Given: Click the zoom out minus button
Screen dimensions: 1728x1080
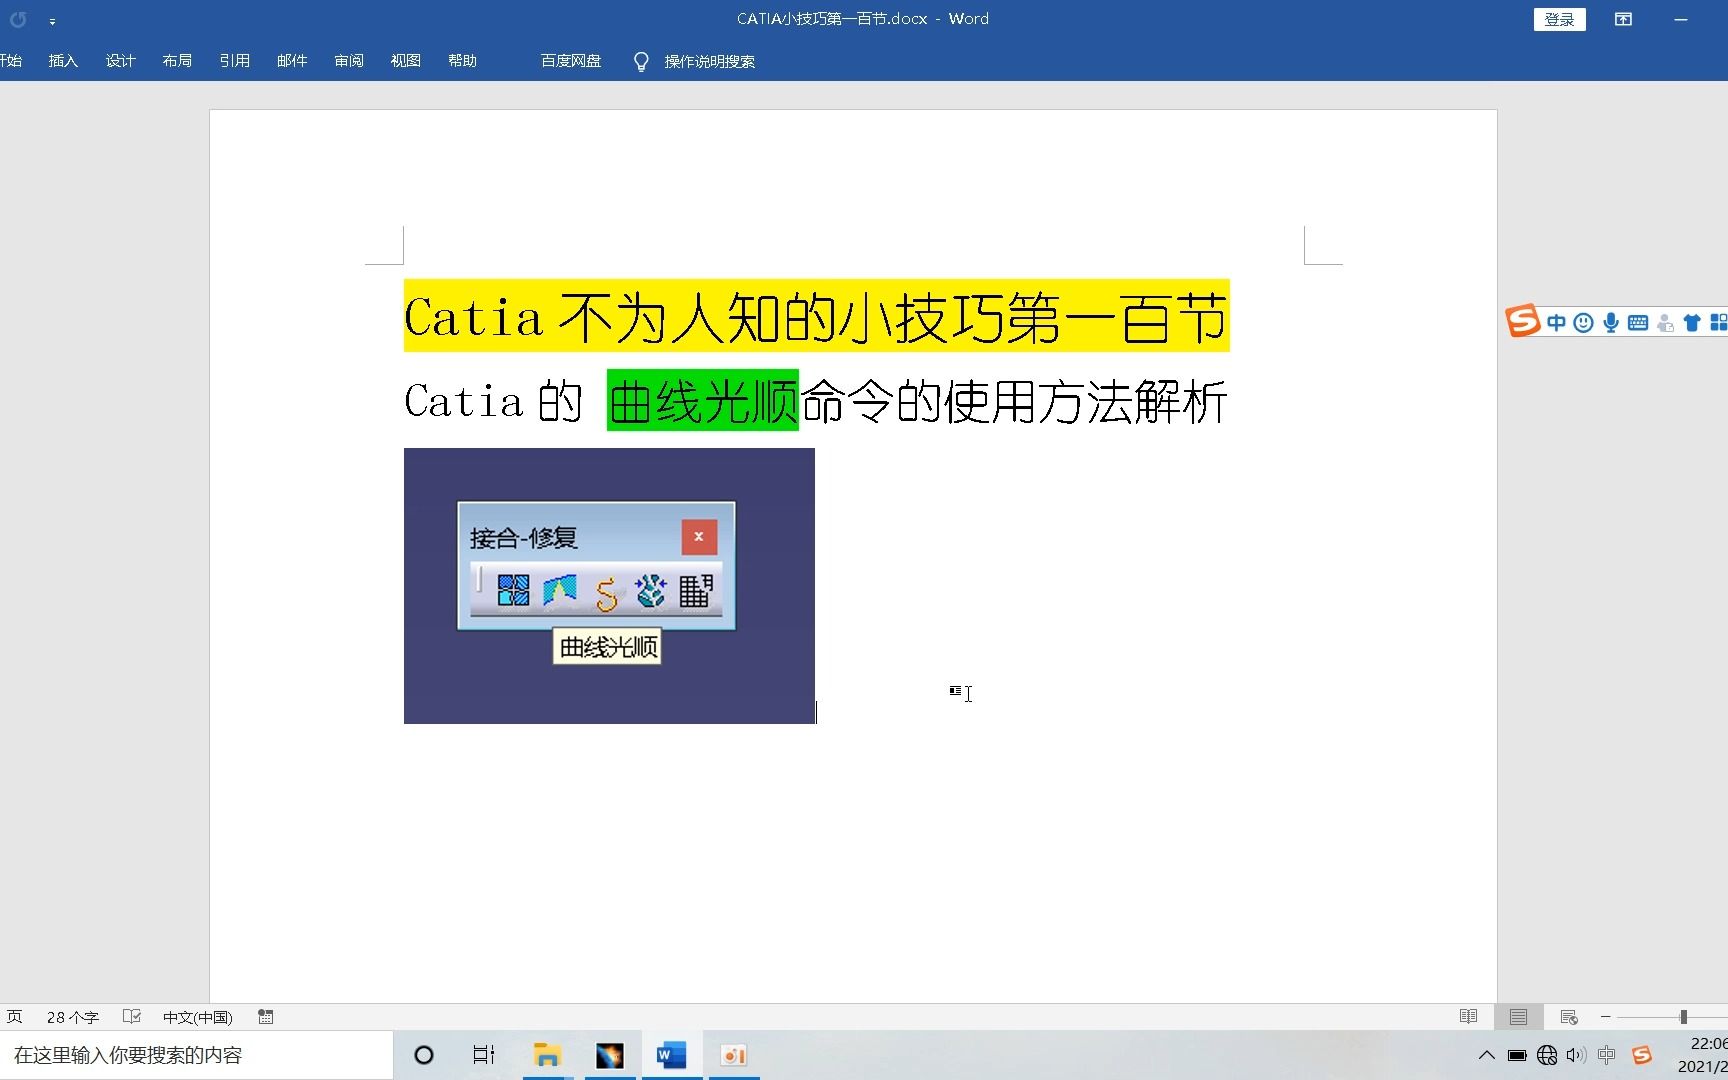Looking at the screenshot, I should (1605, 1017).
